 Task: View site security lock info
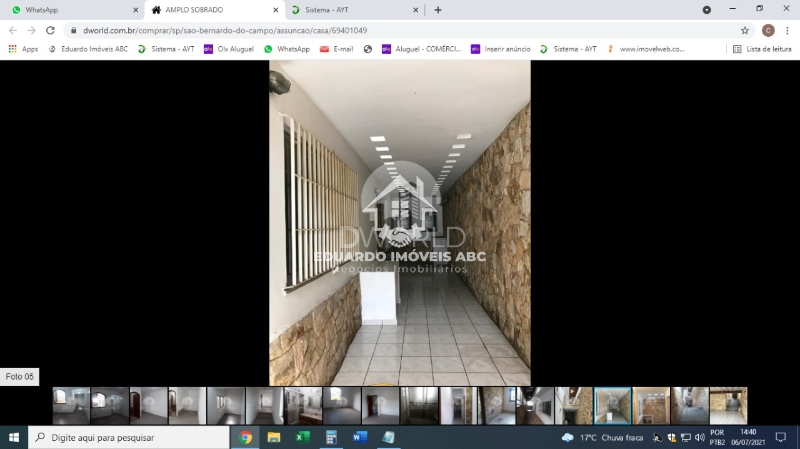(x=73, y=31)
